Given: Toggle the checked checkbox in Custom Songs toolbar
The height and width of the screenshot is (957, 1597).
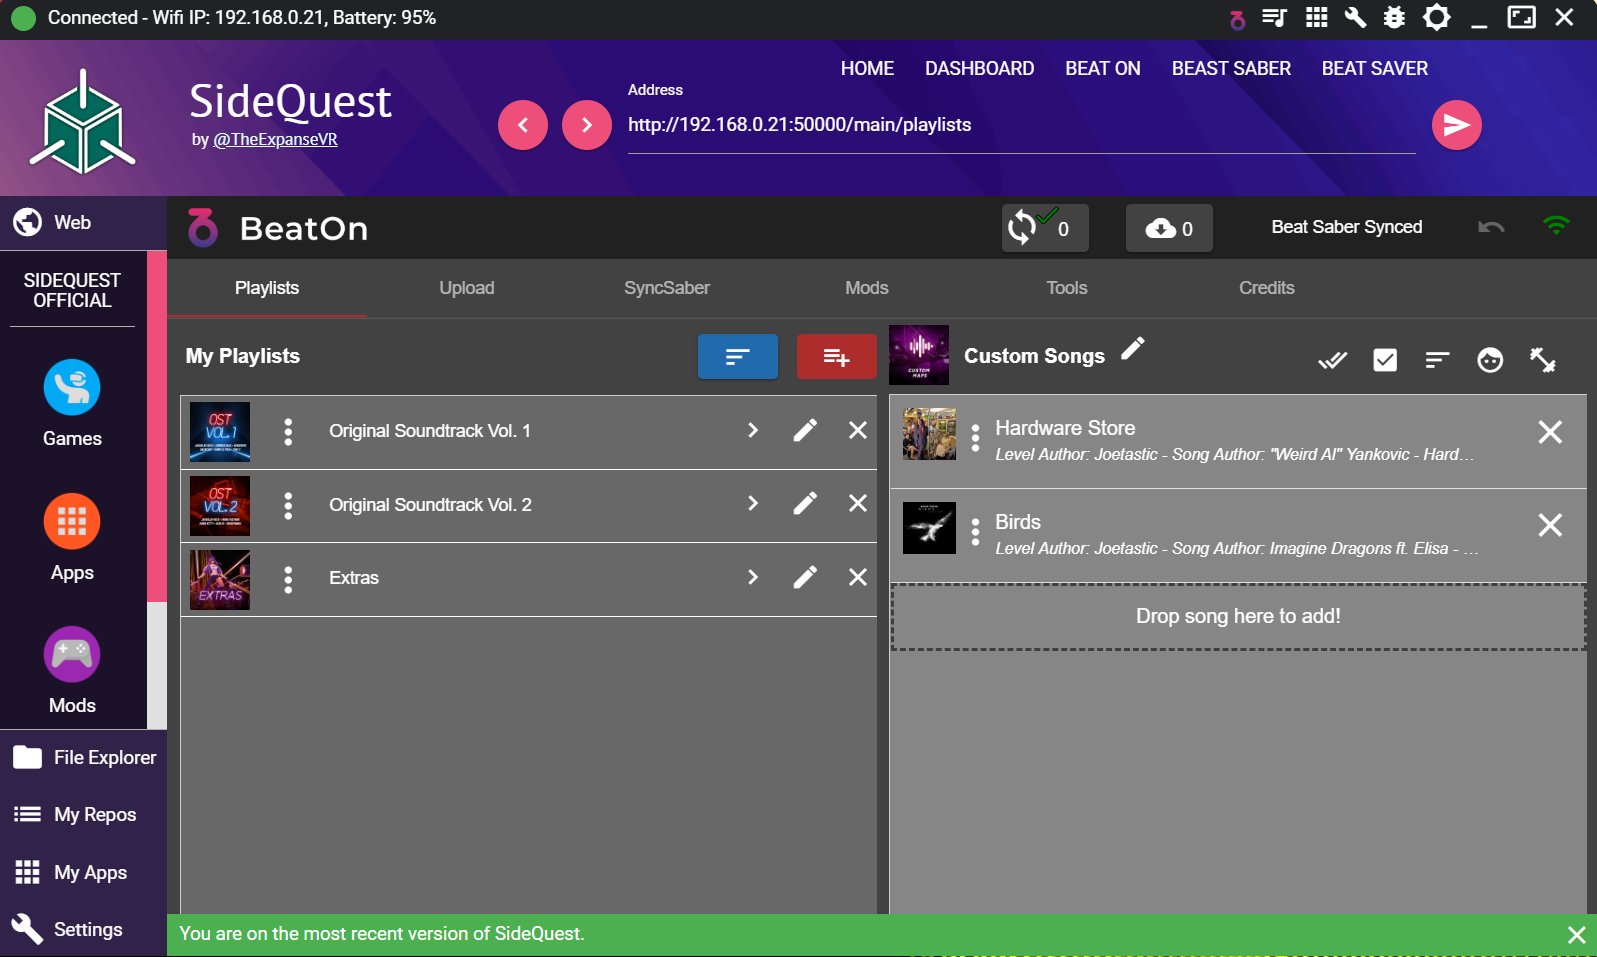Looking at the screenshot, I should point(1385,360).
